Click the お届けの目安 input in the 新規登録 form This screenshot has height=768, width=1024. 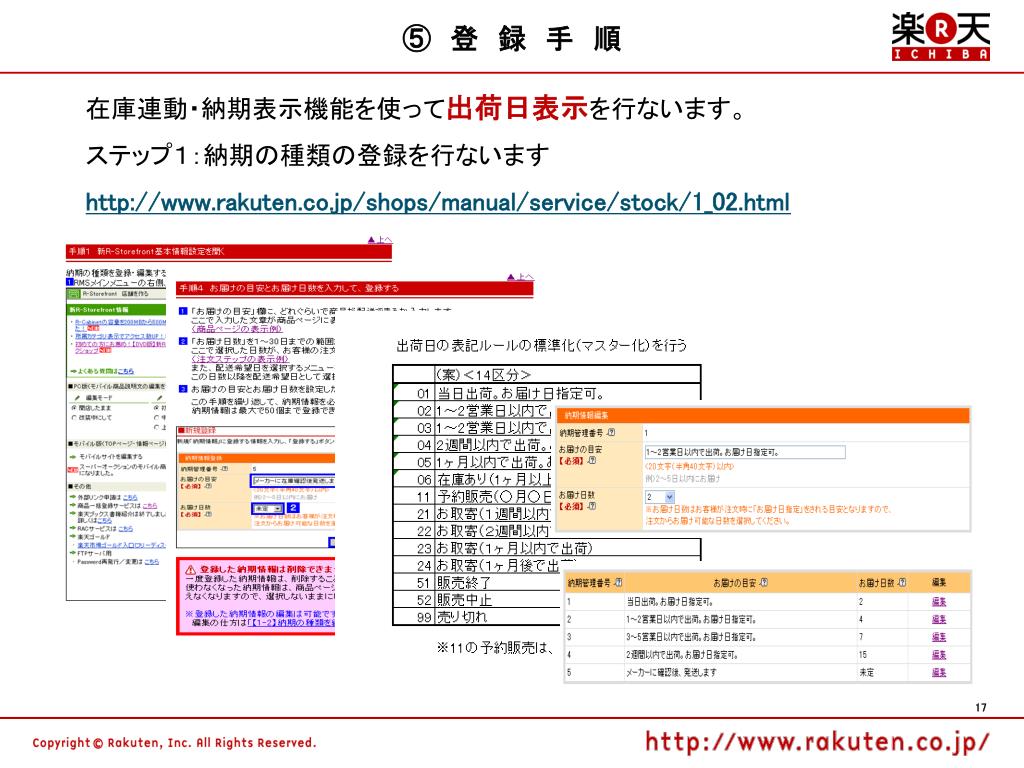coord(293,481)
